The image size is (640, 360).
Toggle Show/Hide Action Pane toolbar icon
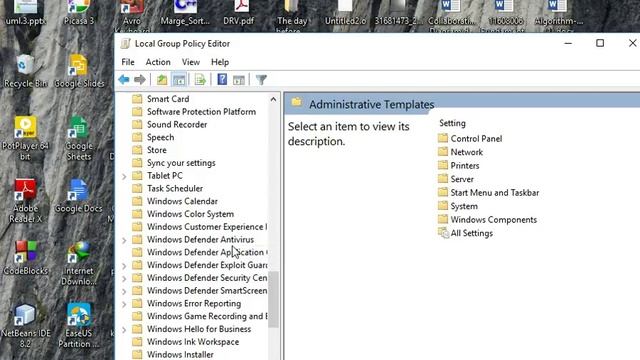239,80
